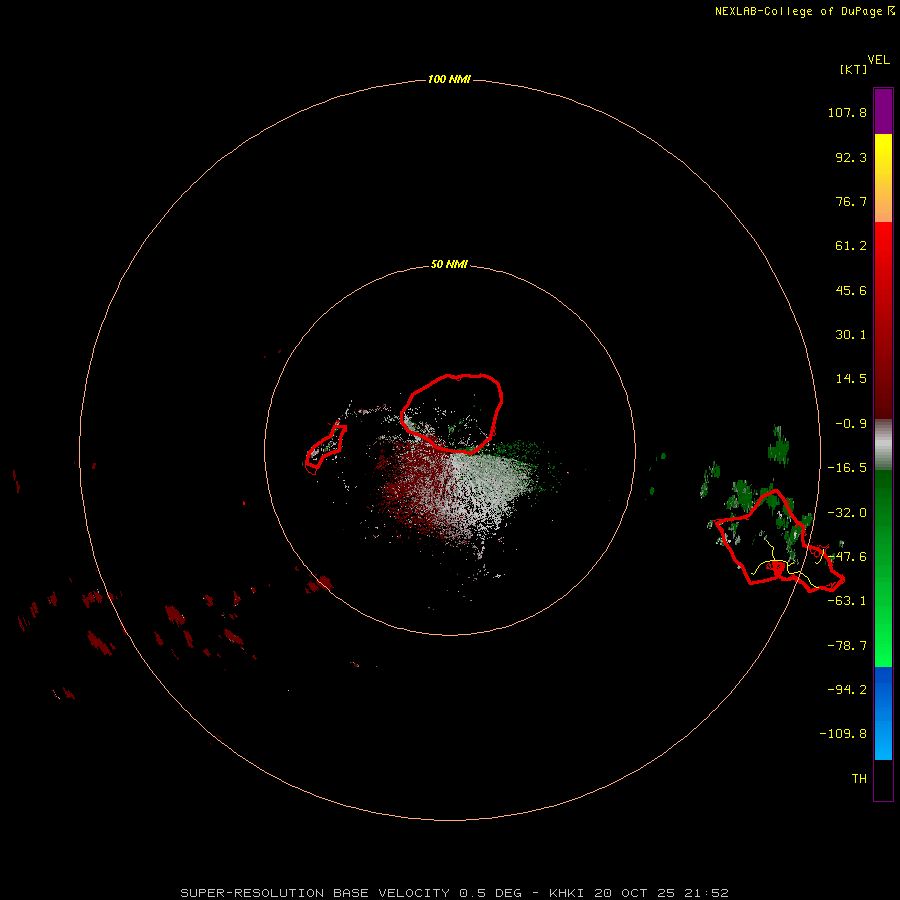This screenshot has width=900, height=900.
Task: Click the -94.2 velocity scale value
Action: pyautogui.click(x=847, y=690)
